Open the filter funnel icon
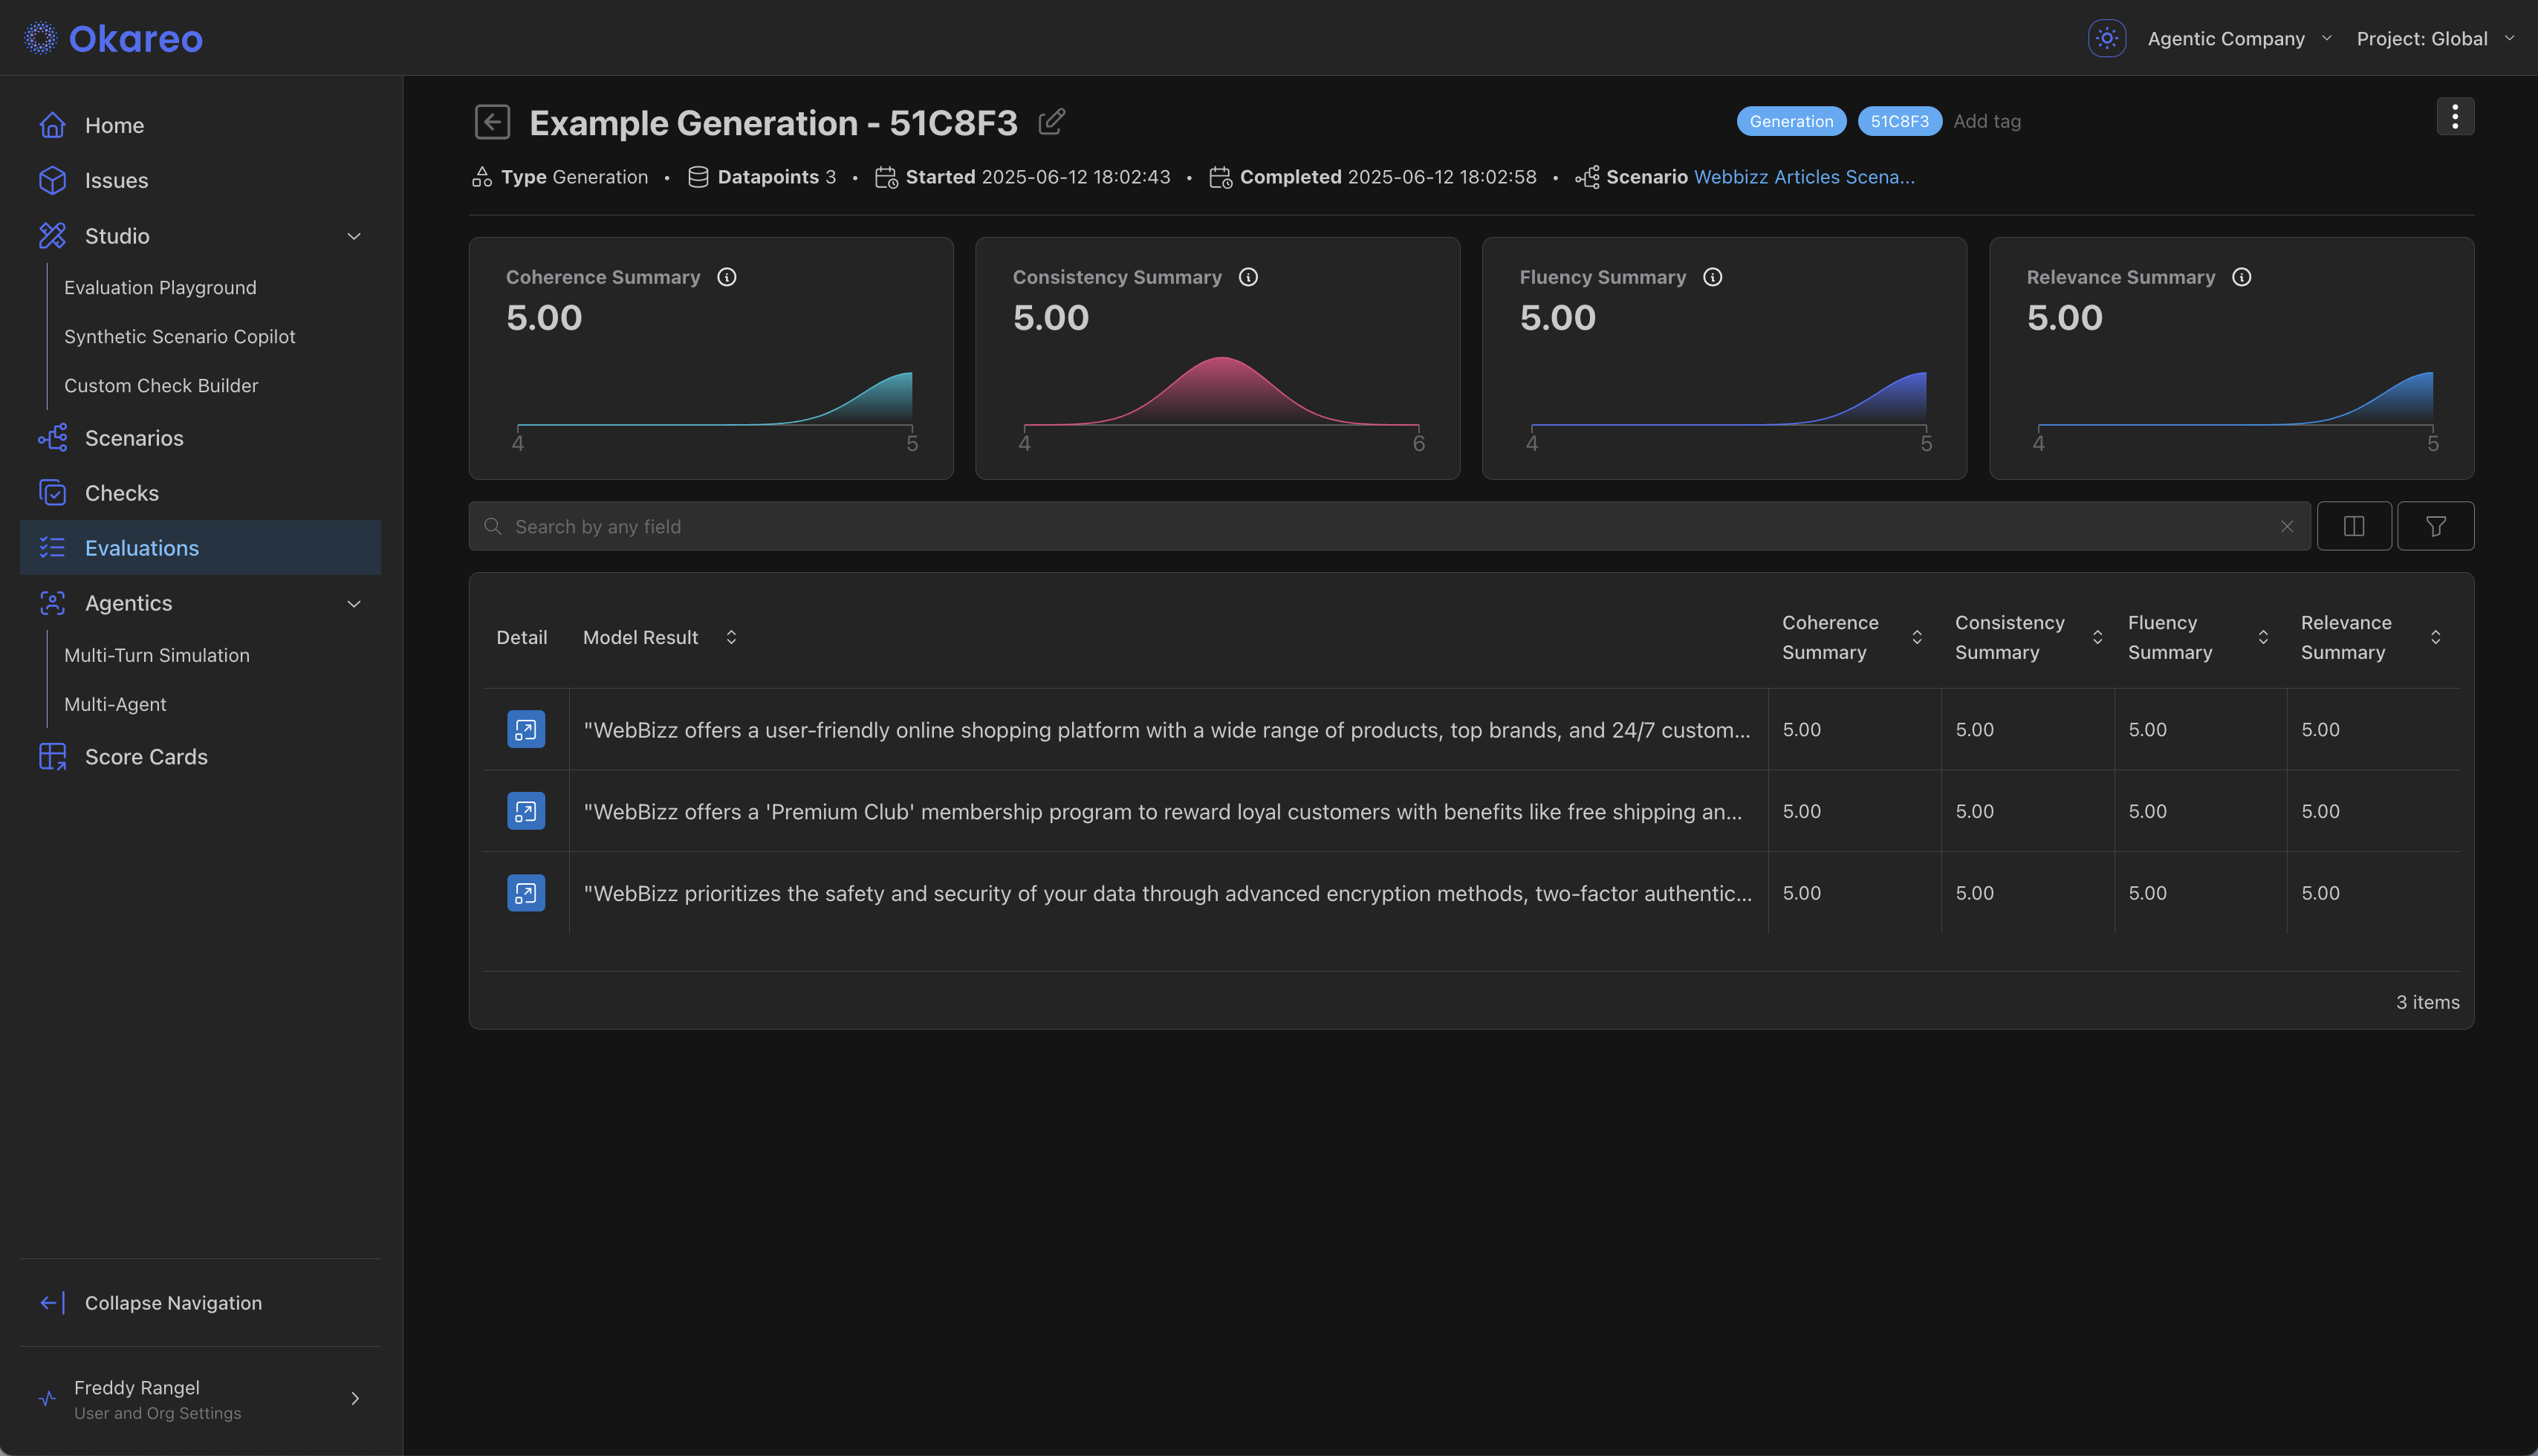The image size is (2538, 1456). [x=2436, y=526]
